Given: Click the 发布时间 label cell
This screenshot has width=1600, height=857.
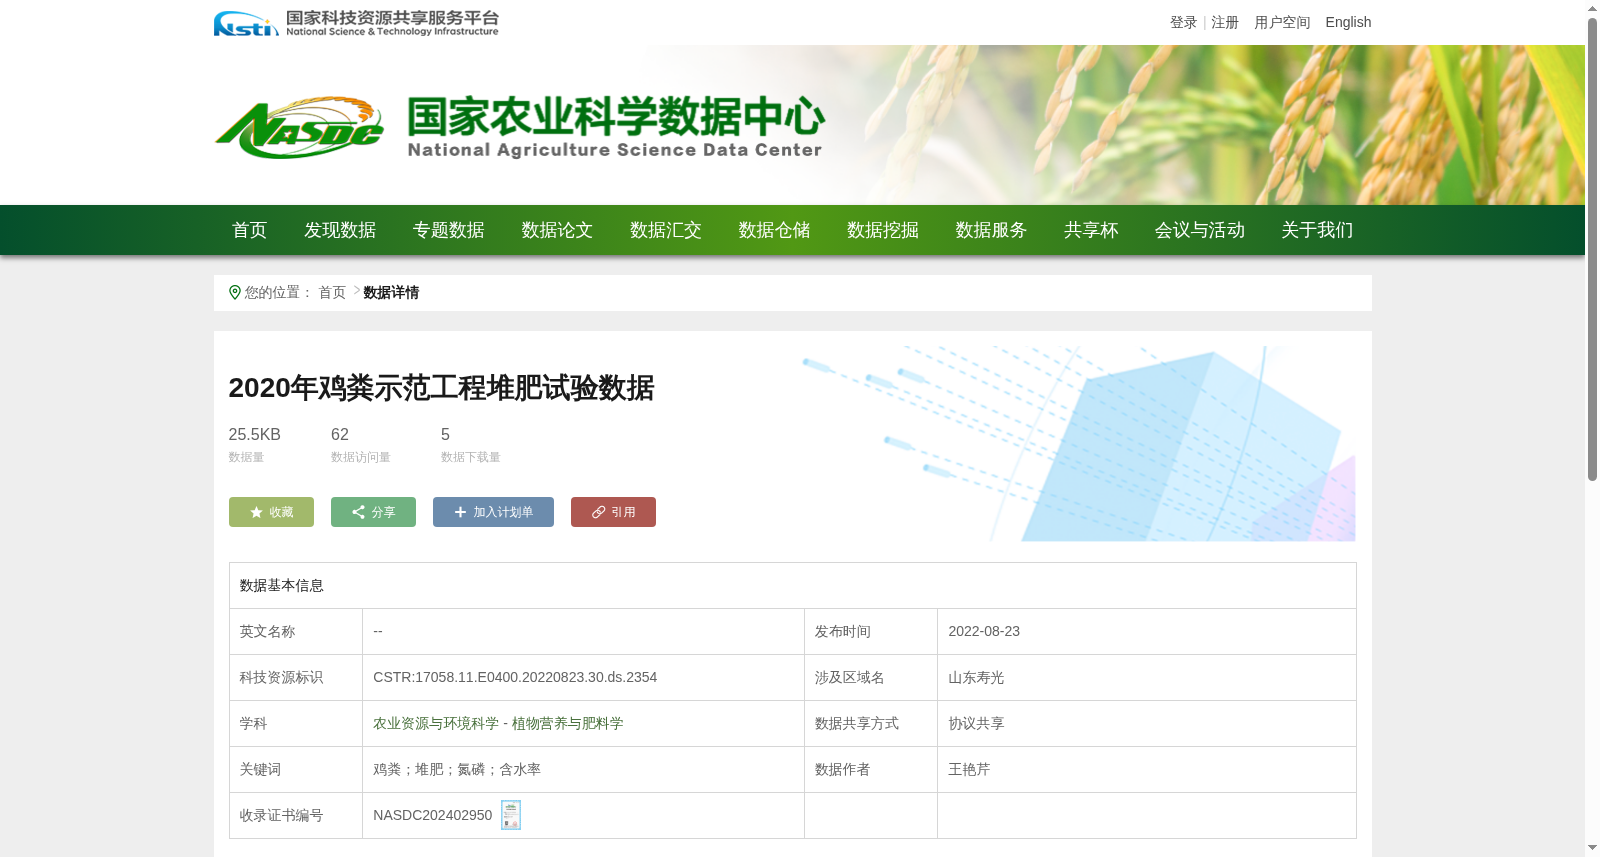Looking at the screenshot, I should pyautogui.click(x=871, y=631).
